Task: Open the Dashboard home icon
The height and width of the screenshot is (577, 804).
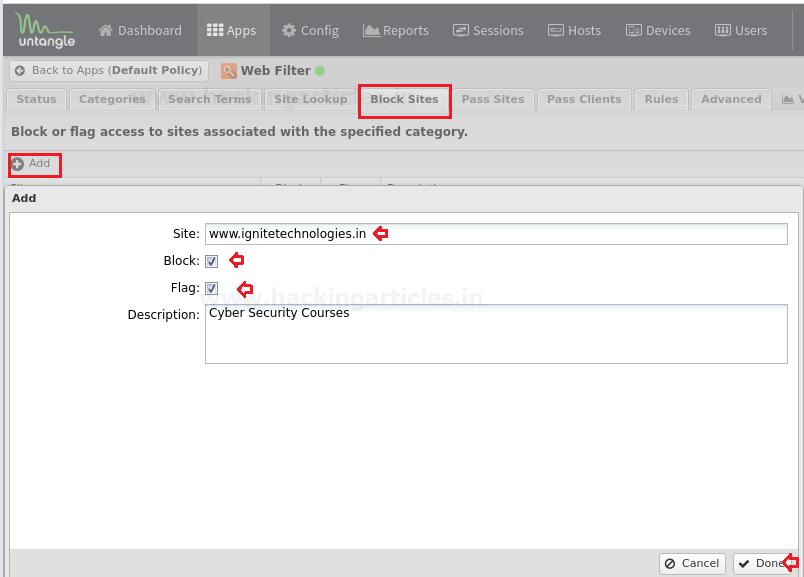Action: click(x=106, y=30)
